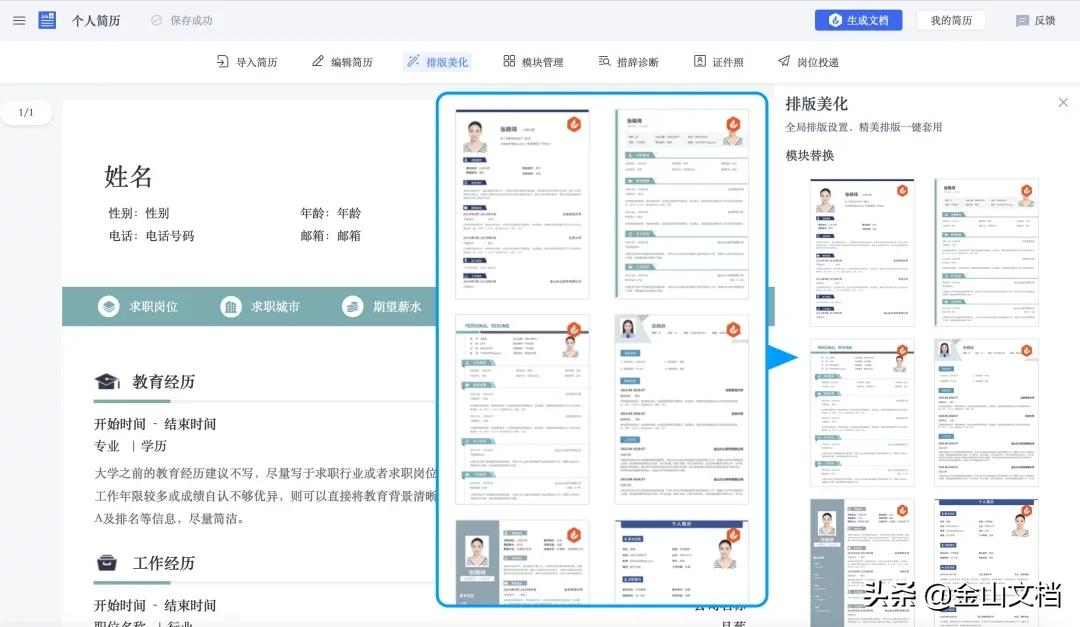Click the 个人简历 title text
Screen dimensions: 1080x627
(96, 20)
